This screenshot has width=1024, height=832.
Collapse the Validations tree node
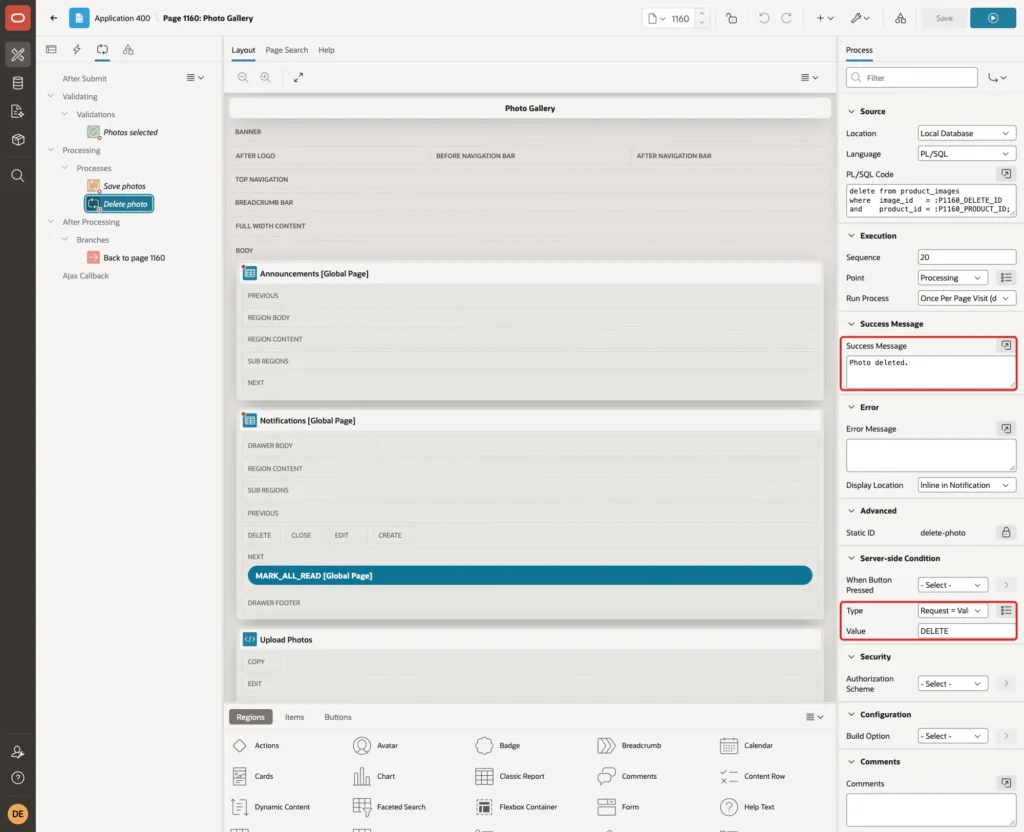pos(65,114)
